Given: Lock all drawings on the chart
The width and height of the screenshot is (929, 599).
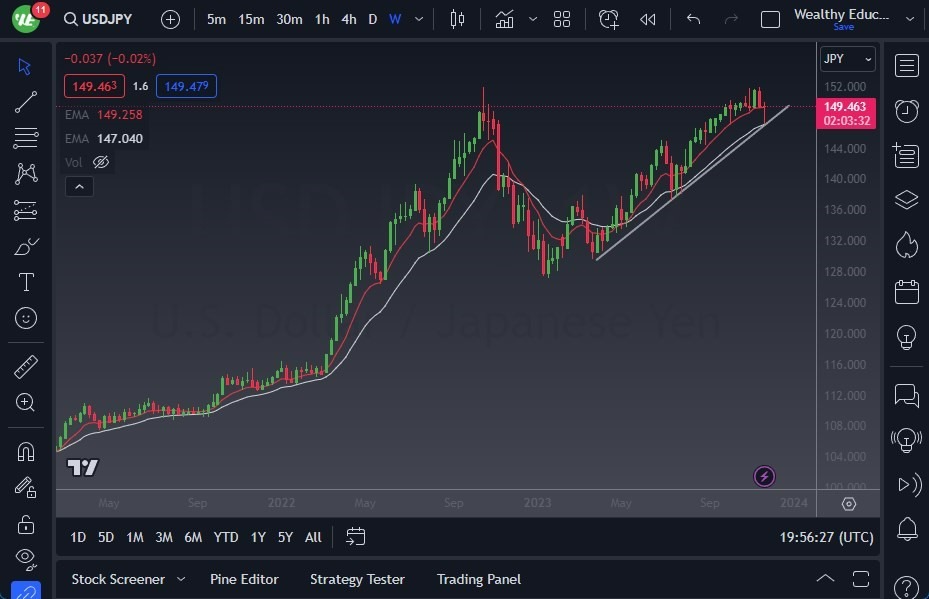Looking at the screenshot, I should (25, 524).
